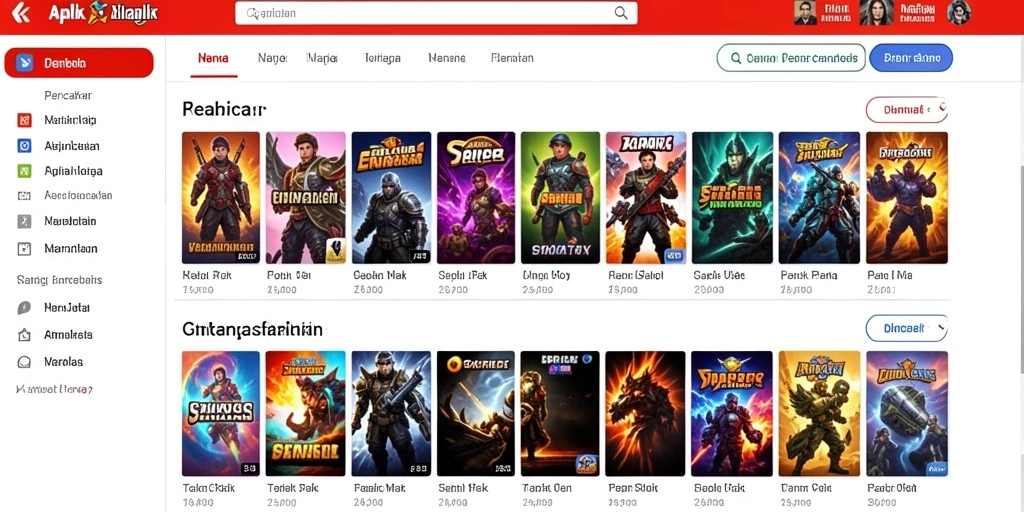Click the blue square sidebar icon
This screenshot has height=512, width=1024.
[x=24, y=146]
